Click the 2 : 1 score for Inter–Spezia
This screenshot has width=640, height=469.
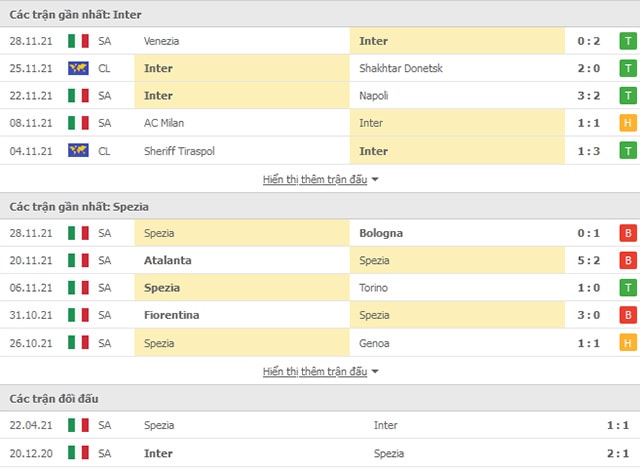click(618, 453)
